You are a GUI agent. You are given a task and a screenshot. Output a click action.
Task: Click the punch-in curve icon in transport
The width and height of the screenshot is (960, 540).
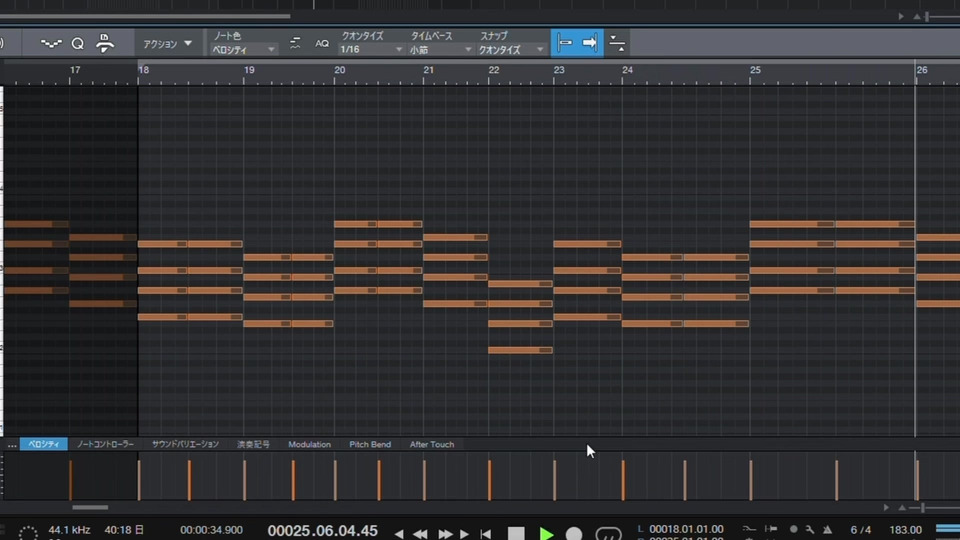749,529
